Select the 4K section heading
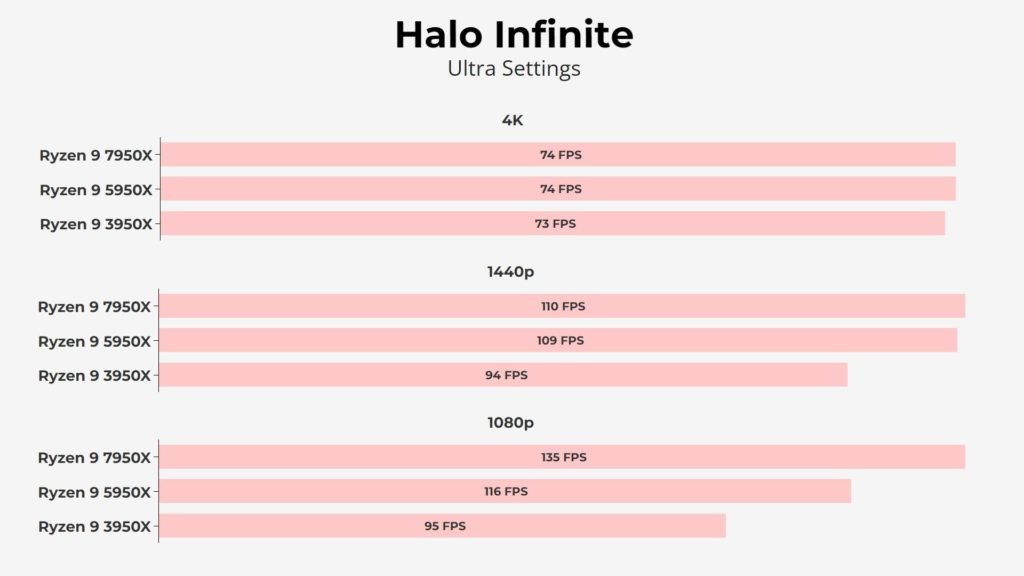 [512, 120]
